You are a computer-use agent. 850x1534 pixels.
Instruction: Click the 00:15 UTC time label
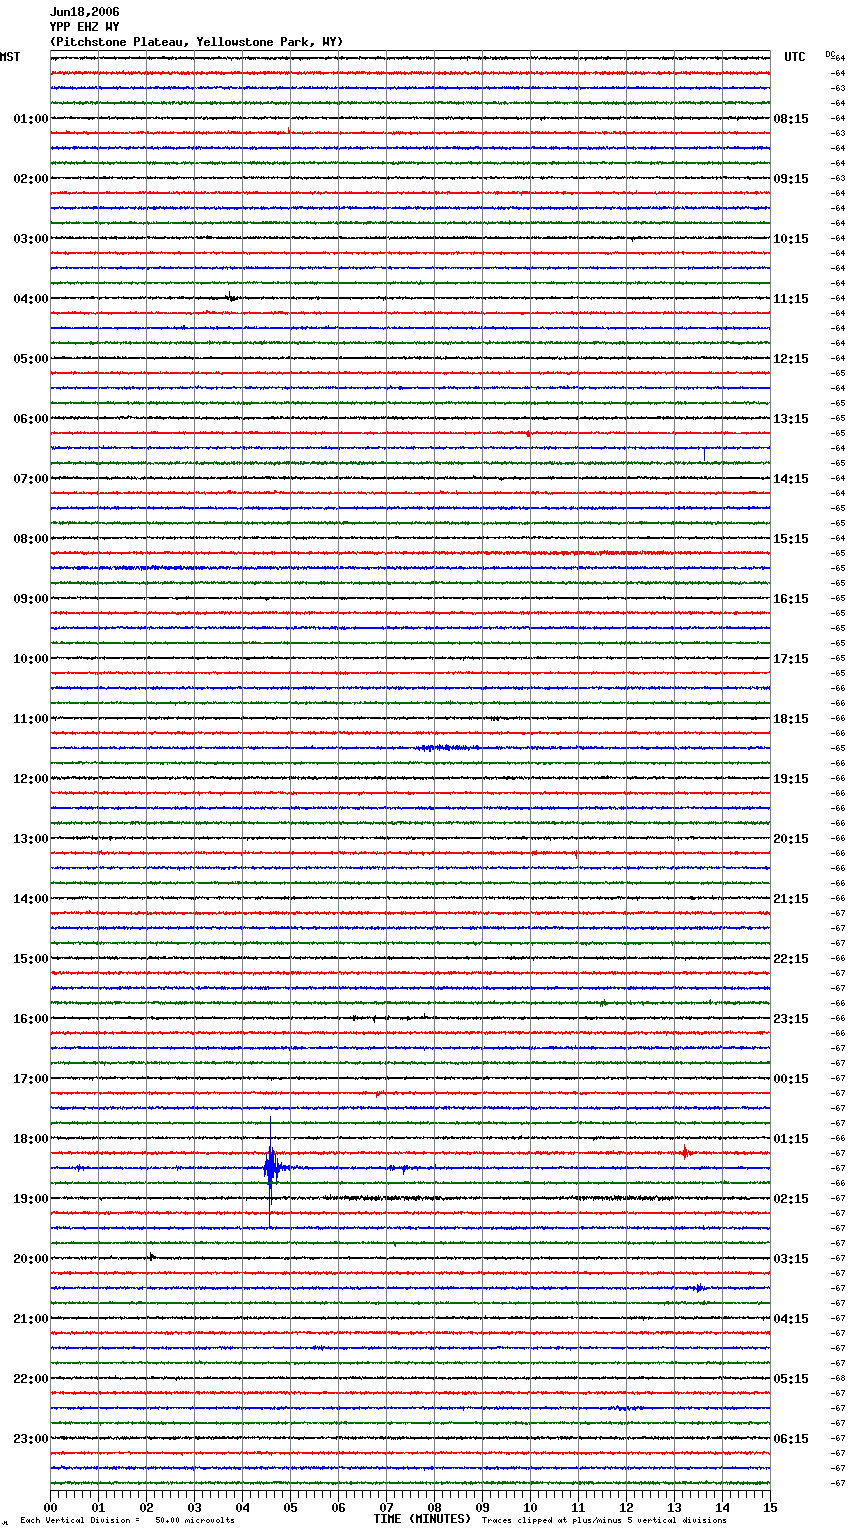pos(791,1079)
